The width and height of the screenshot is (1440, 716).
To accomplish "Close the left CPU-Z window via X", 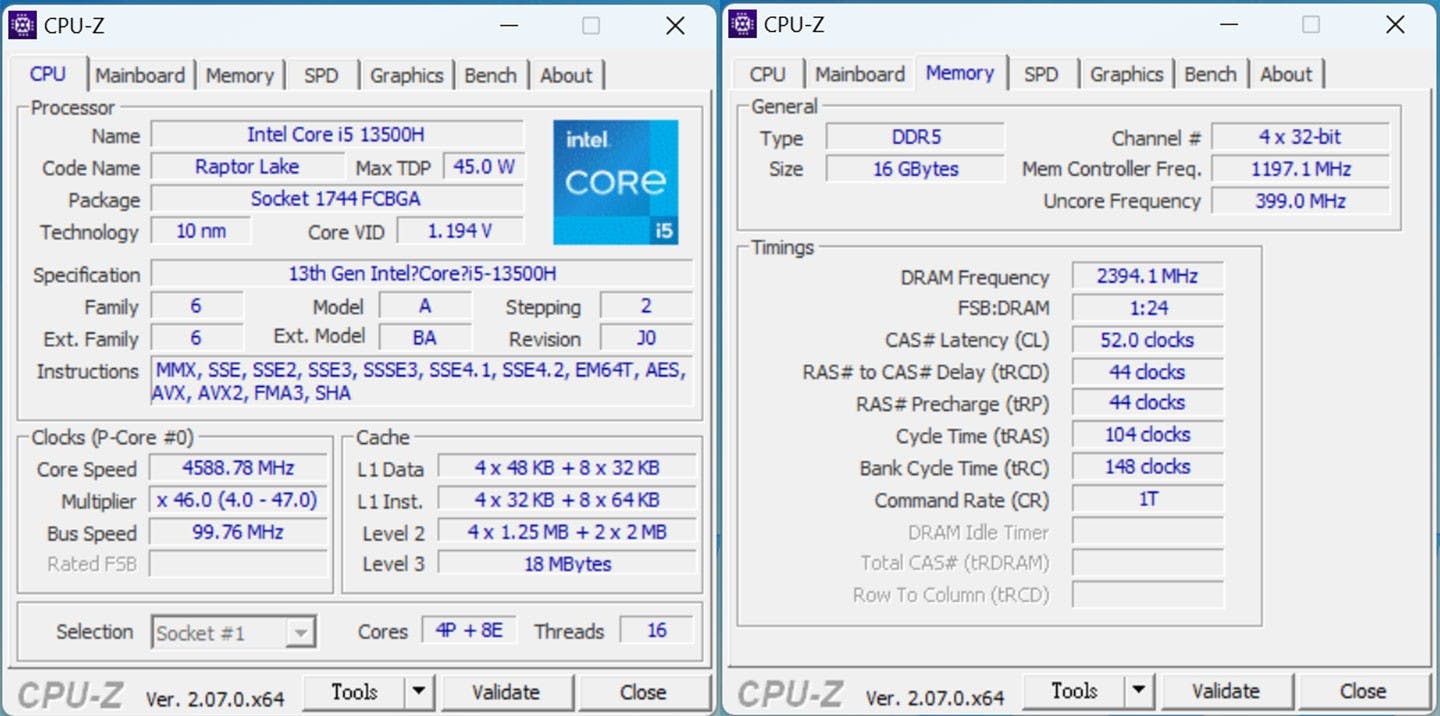I will point(676,26).
